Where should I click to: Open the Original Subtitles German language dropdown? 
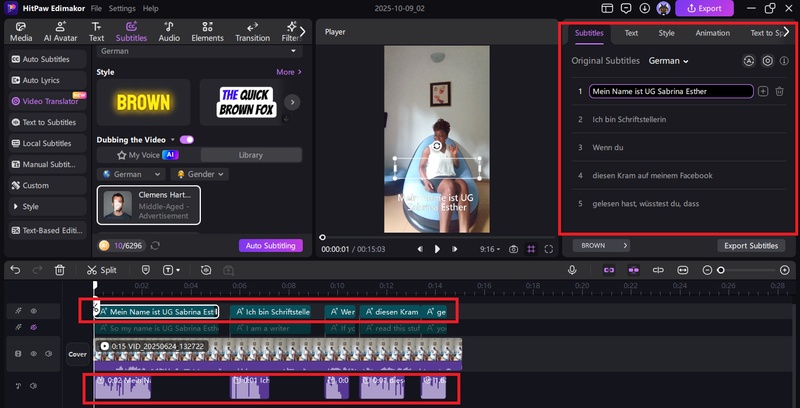coord(669,61)
